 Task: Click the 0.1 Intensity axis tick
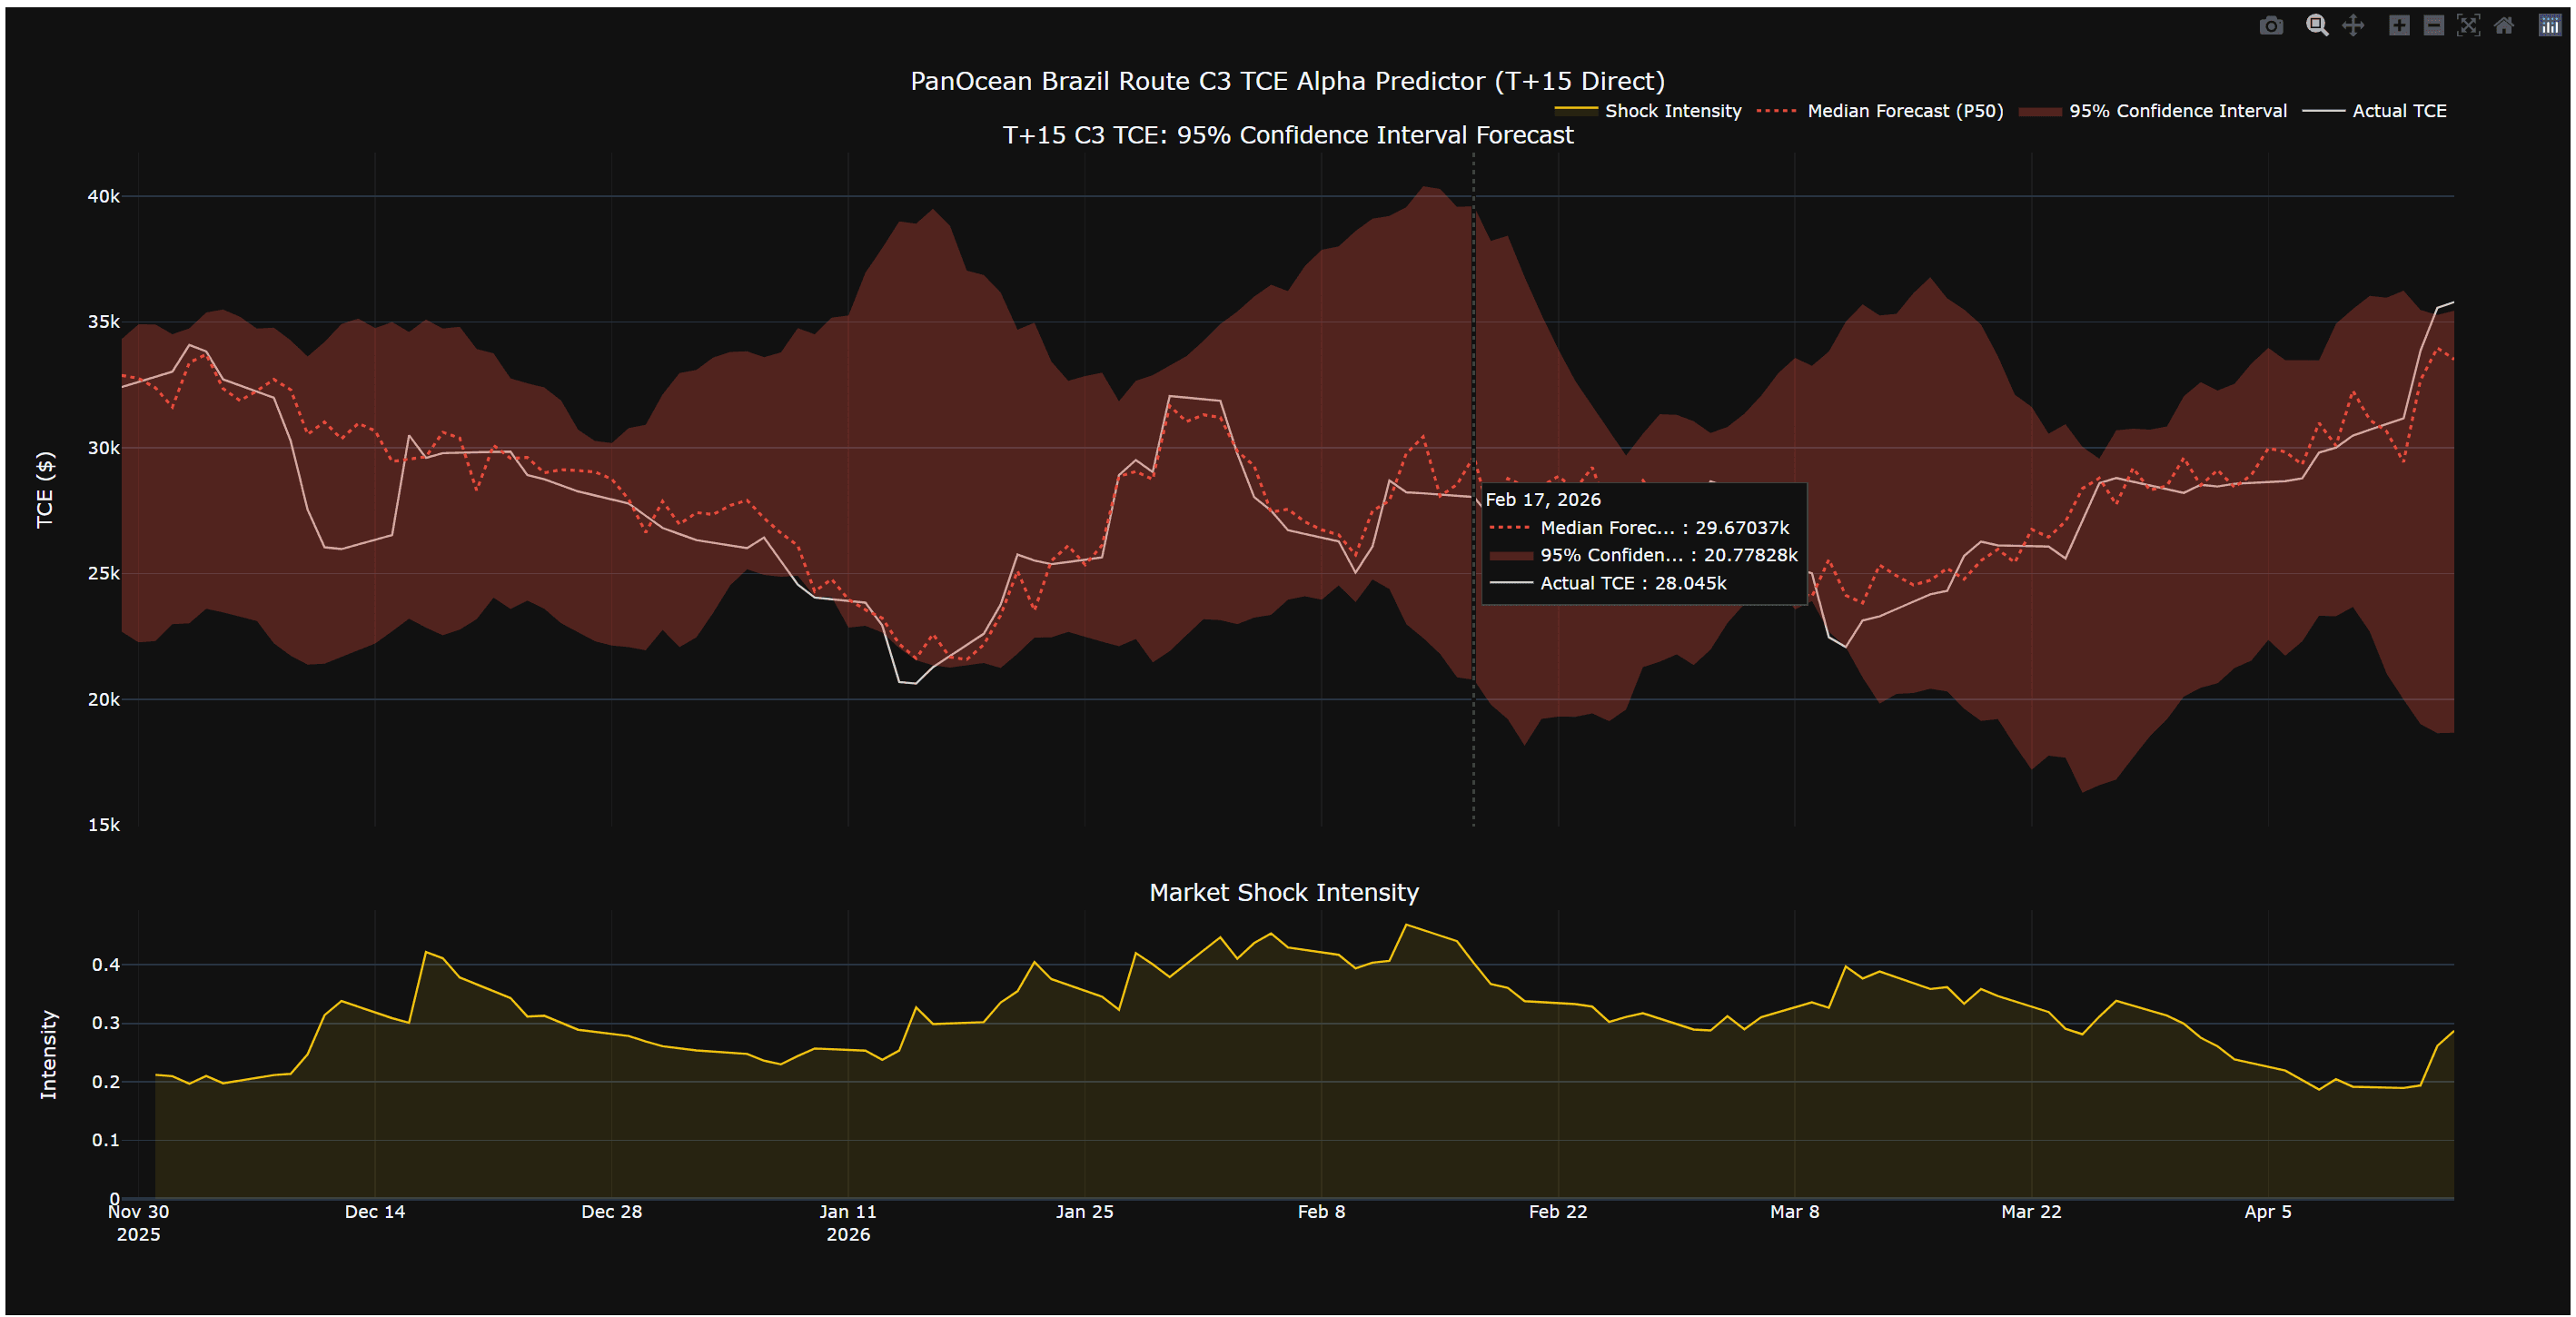coord(106,1140)
